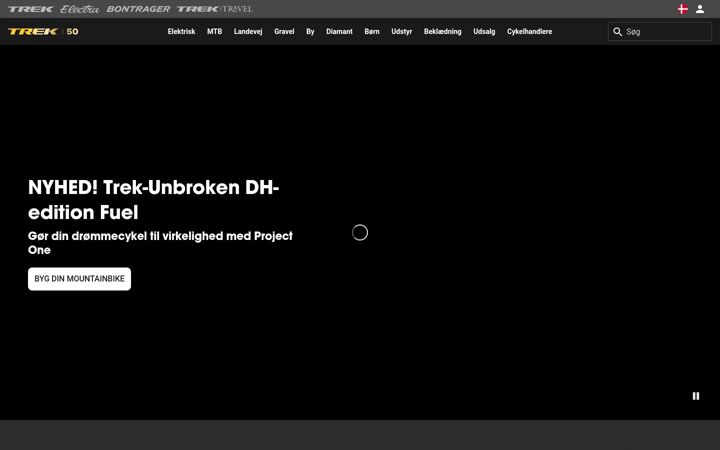
Task: Open the user account icon
Action: tap(700, 9)
